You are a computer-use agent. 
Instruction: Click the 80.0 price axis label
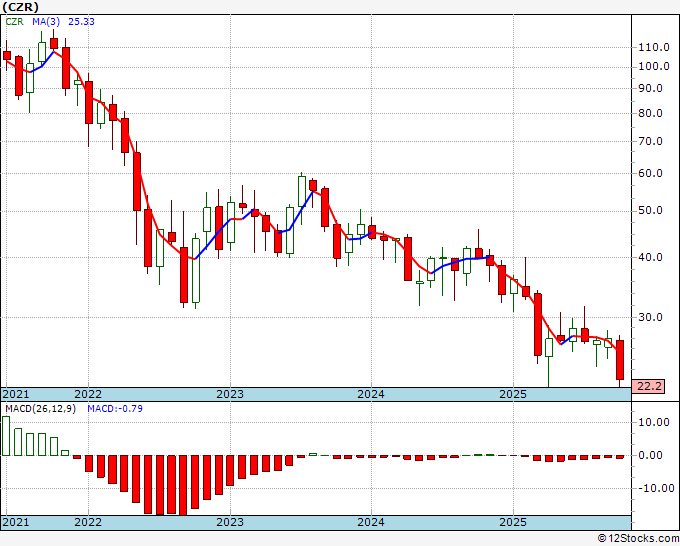(651, 114)
